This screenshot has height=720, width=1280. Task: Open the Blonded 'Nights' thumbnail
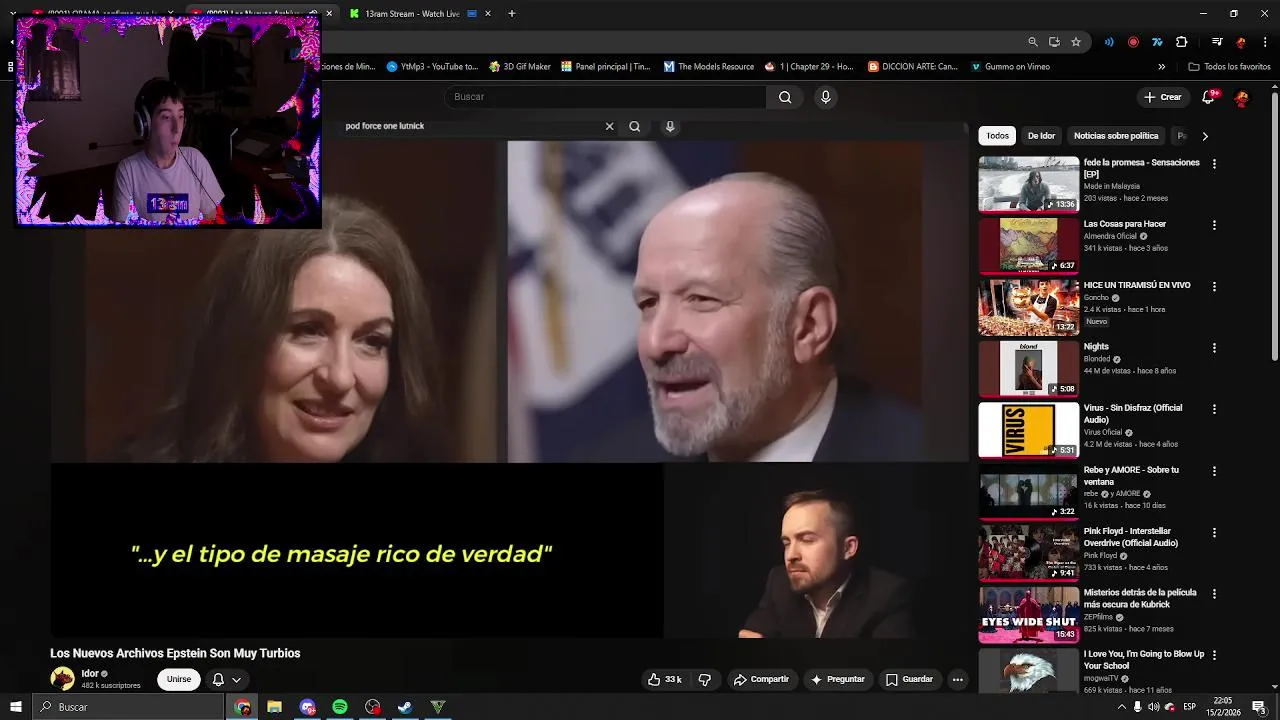[1028, 368]
